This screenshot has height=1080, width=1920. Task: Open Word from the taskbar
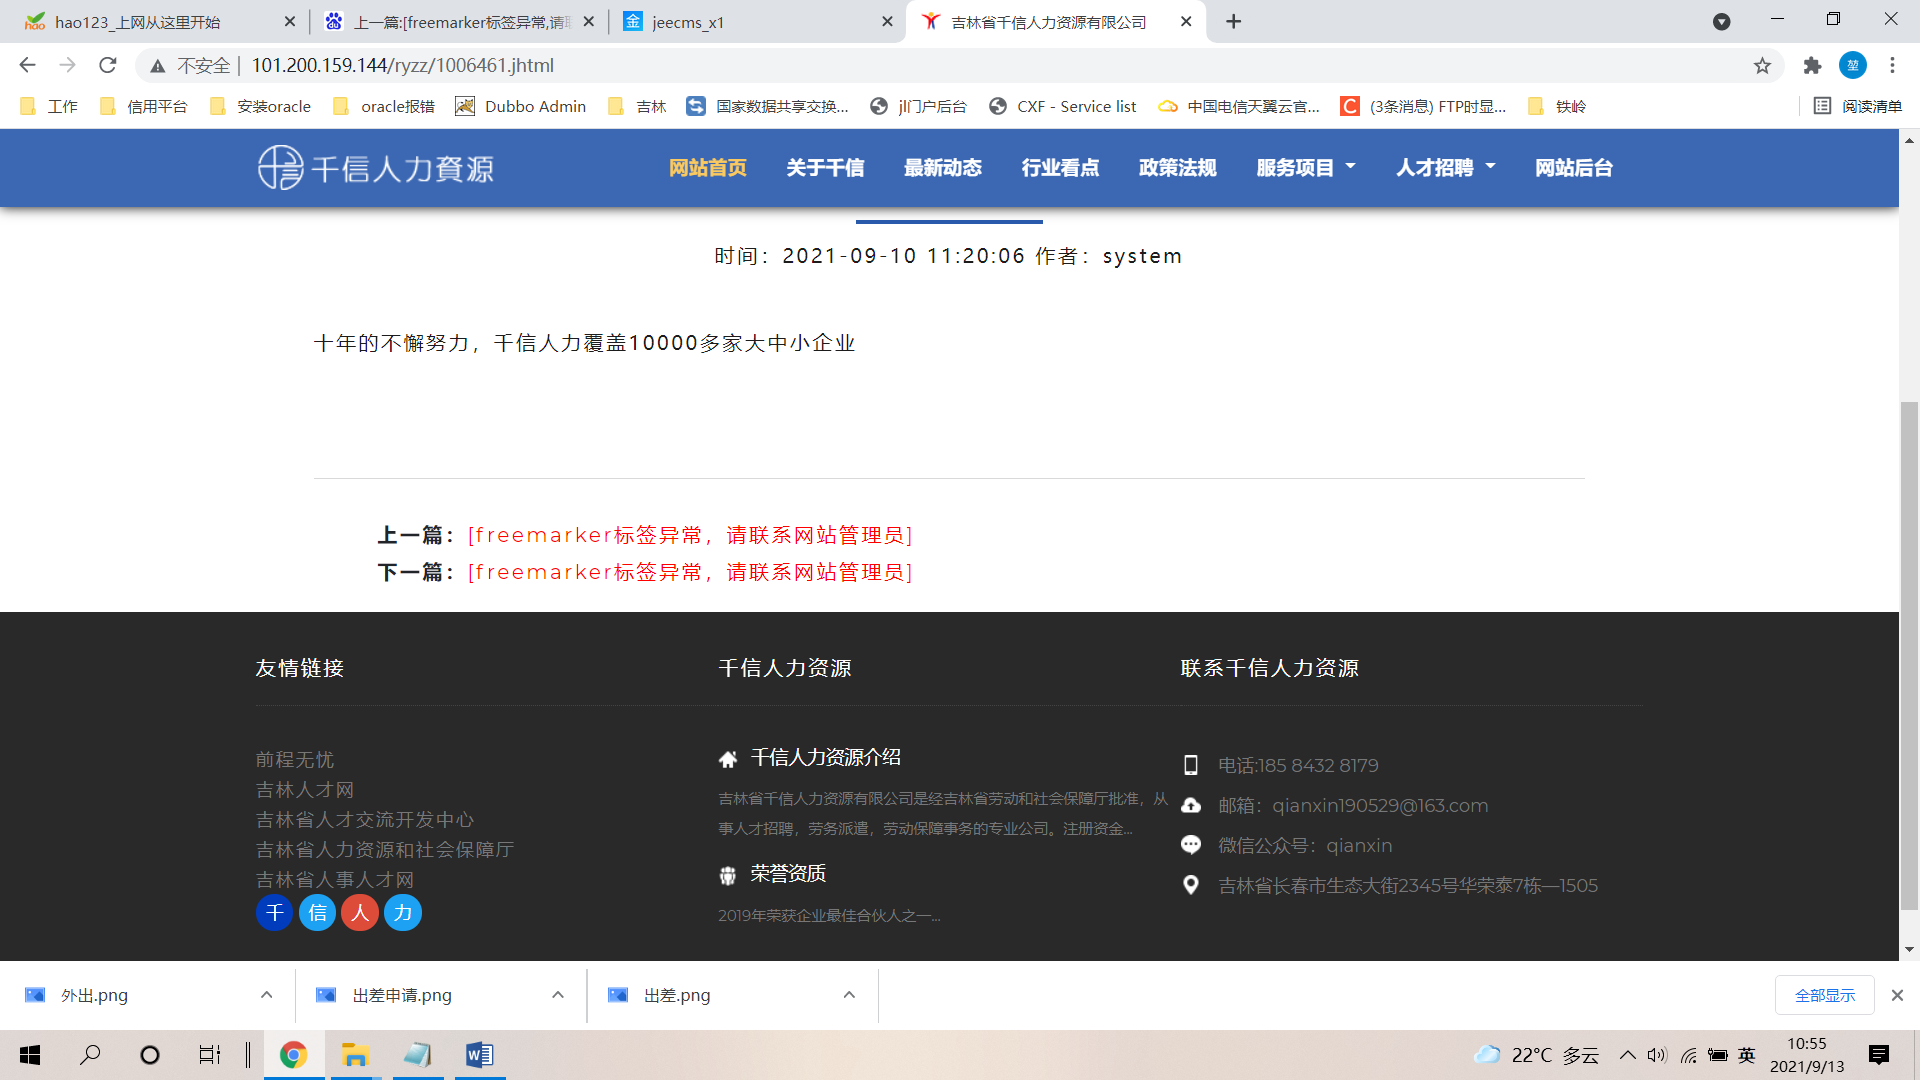click(479, 1055)
